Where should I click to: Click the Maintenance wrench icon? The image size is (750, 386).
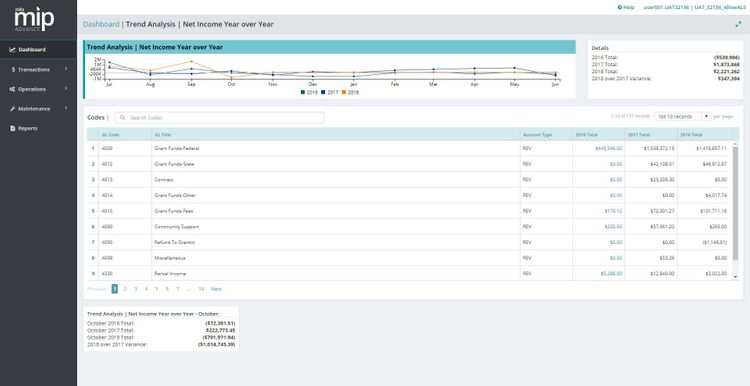click(12, 109)
